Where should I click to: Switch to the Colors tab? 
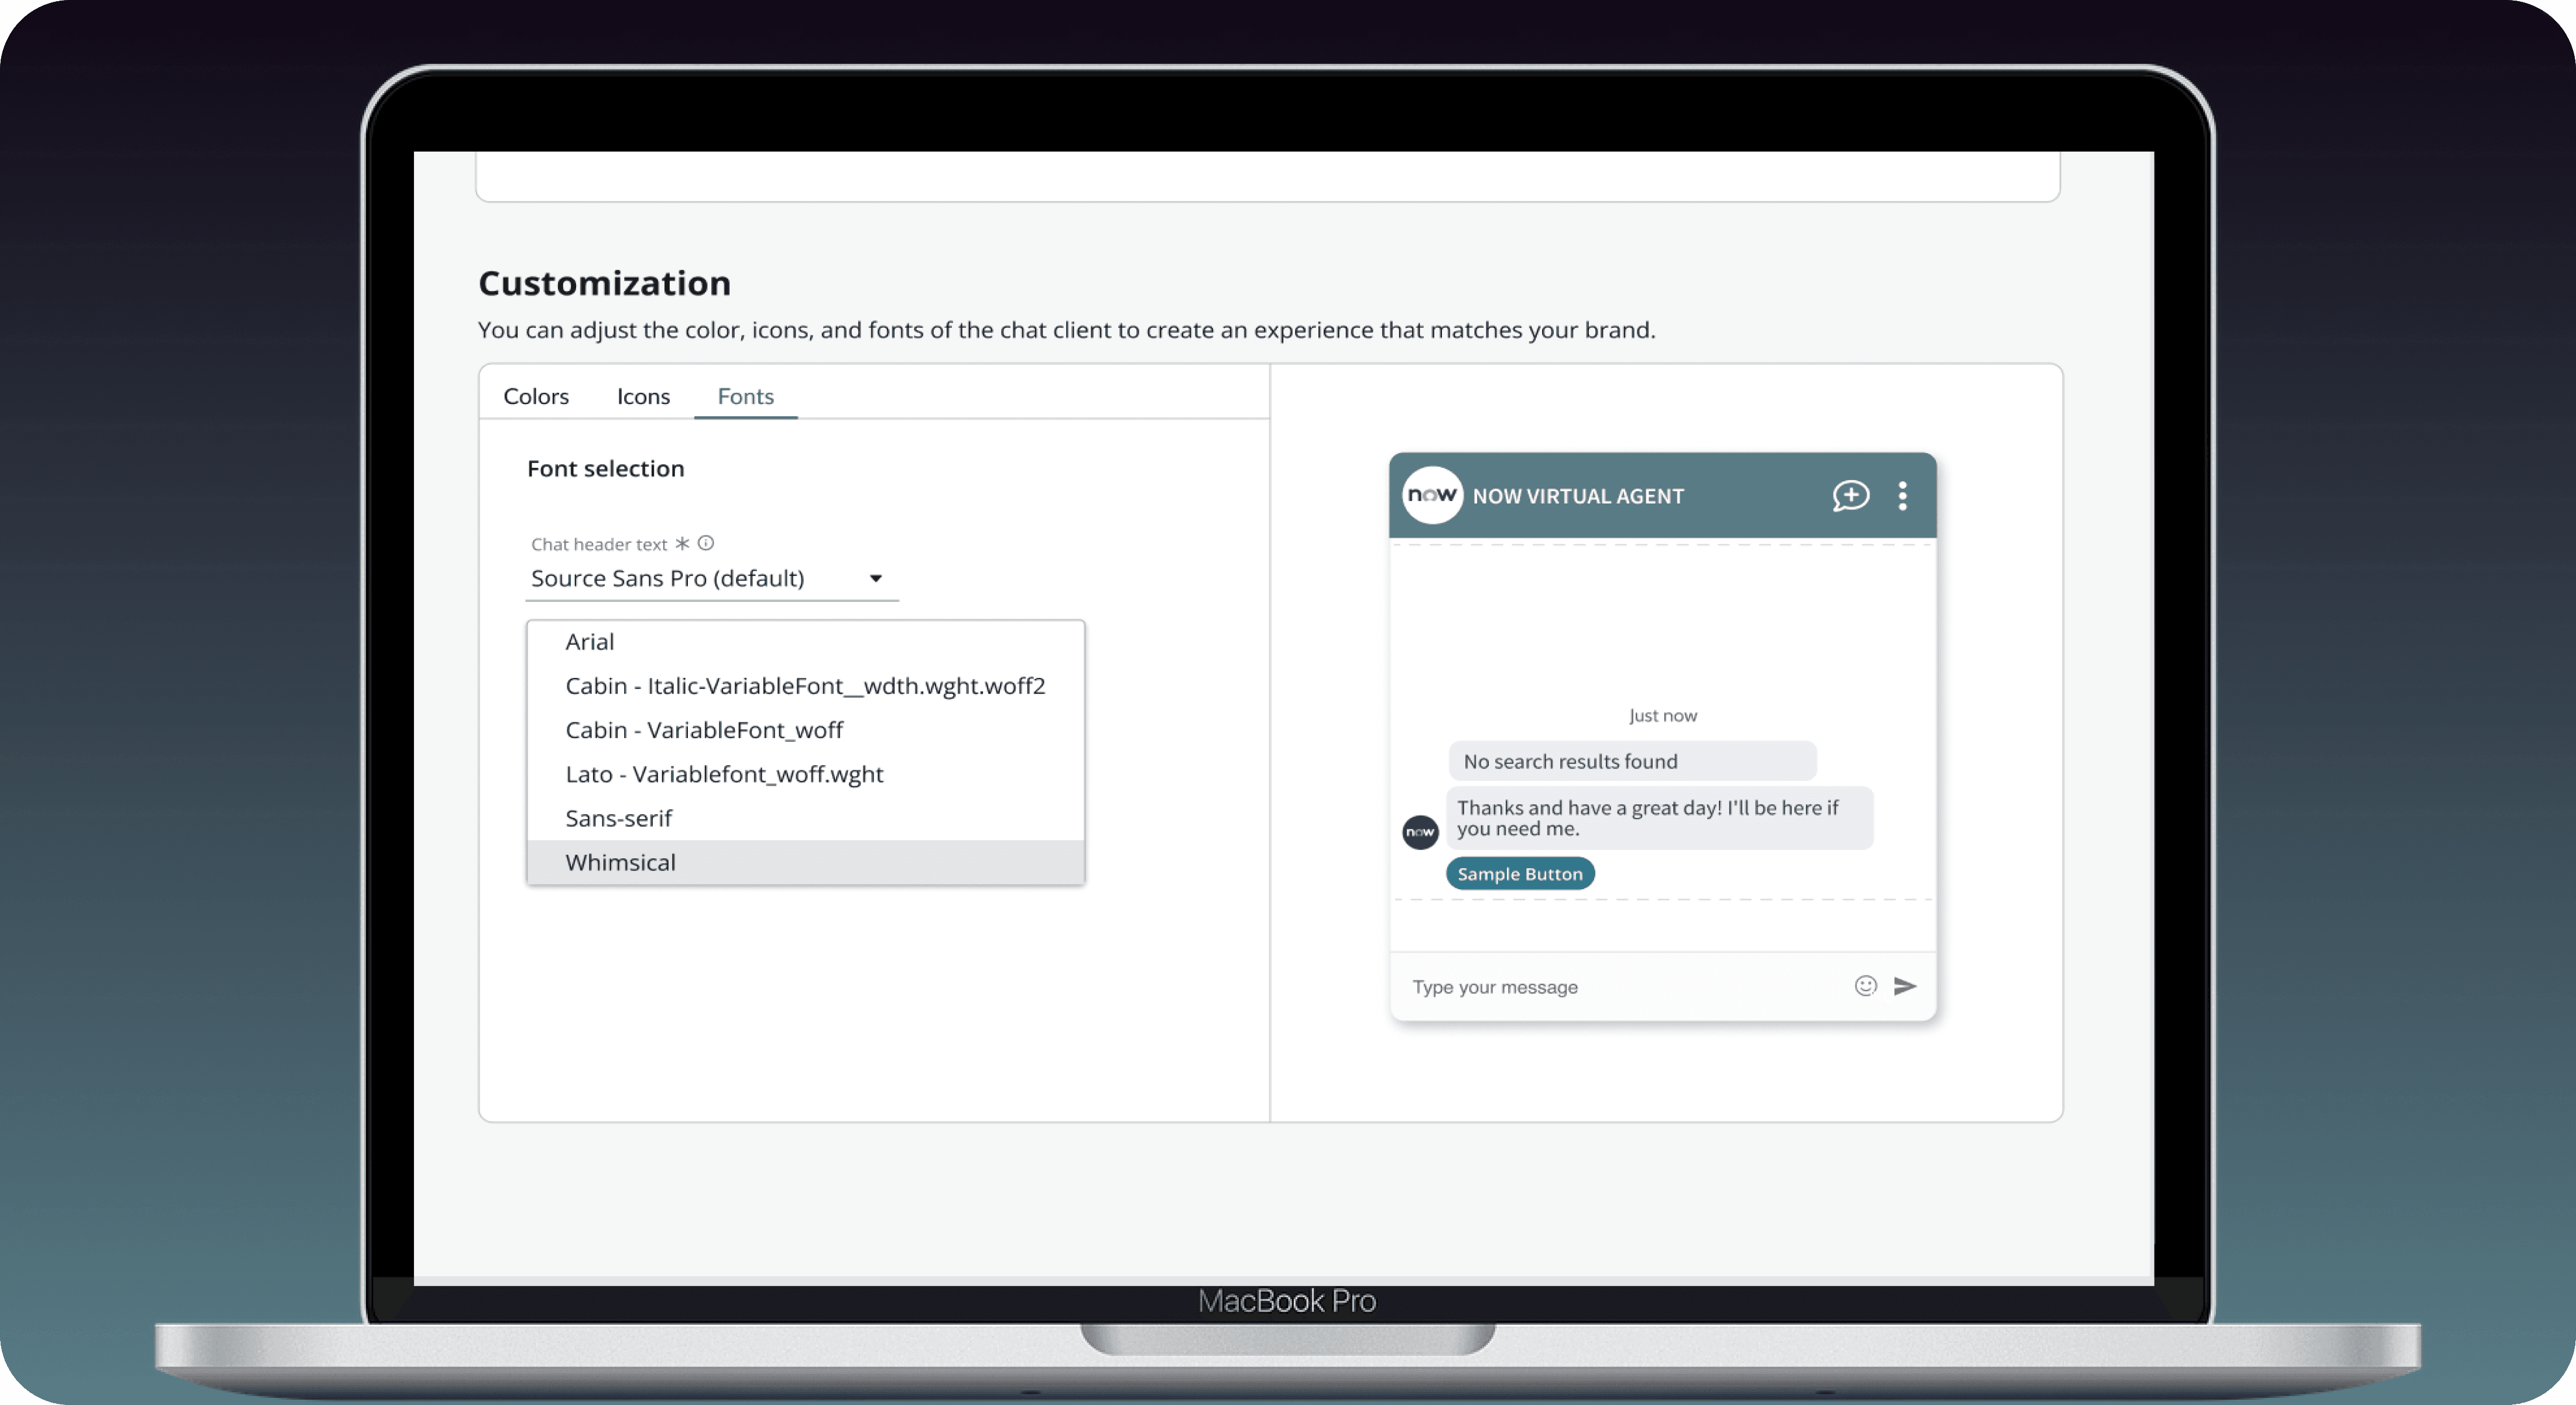(x=536, y=396)
